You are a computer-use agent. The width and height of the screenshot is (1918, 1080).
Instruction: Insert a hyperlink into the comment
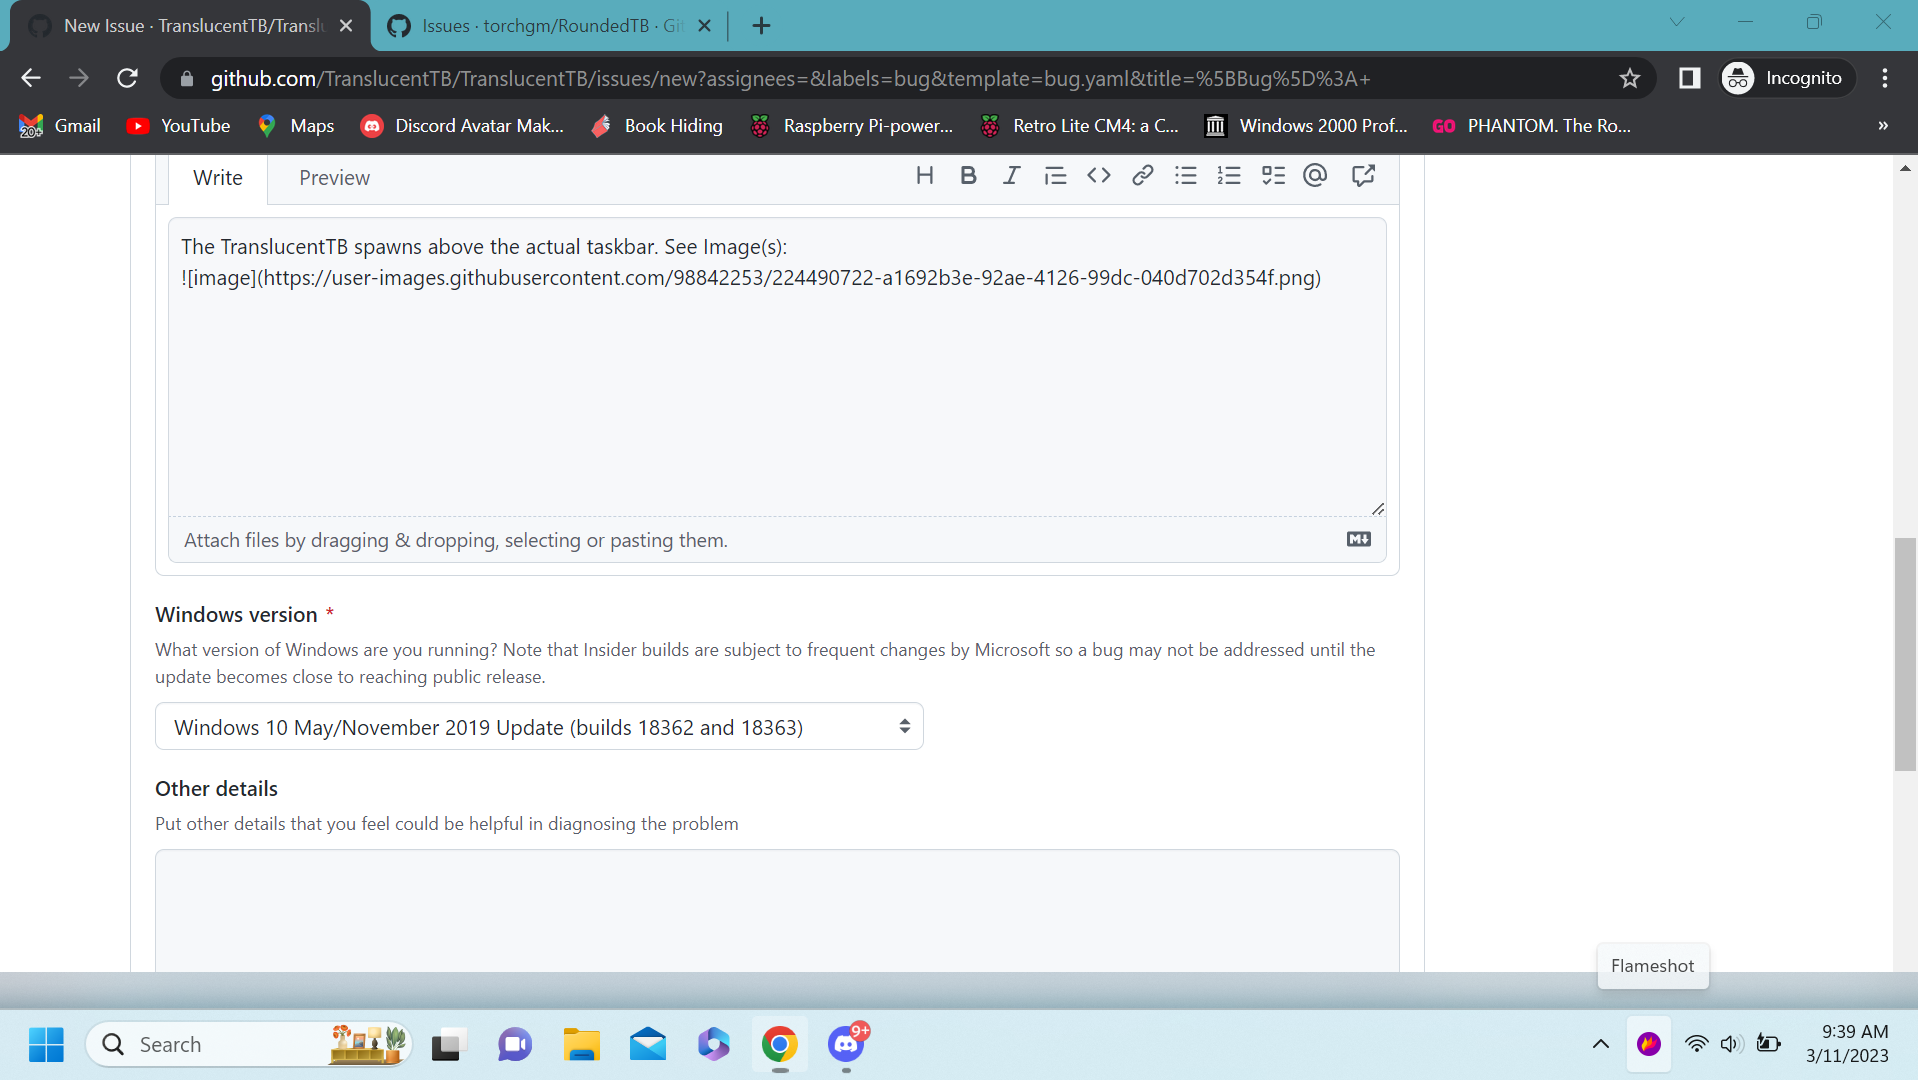(x=1142, y=175)
